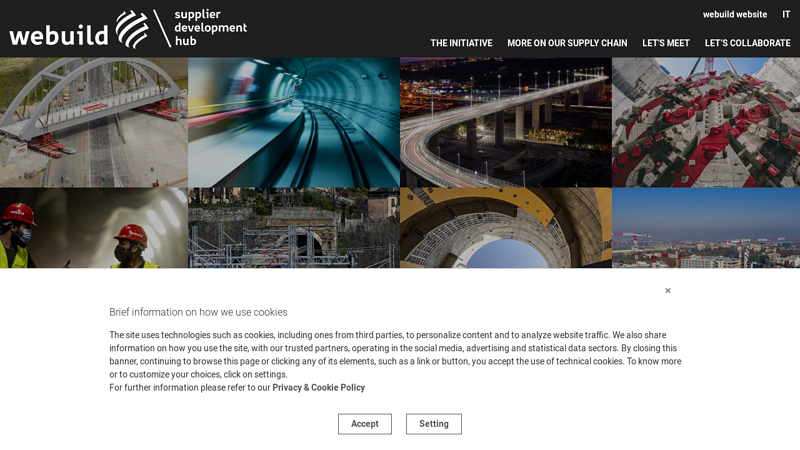
Task: Click the webuild supplier development hub logo
Action: [x=128, y=29]
